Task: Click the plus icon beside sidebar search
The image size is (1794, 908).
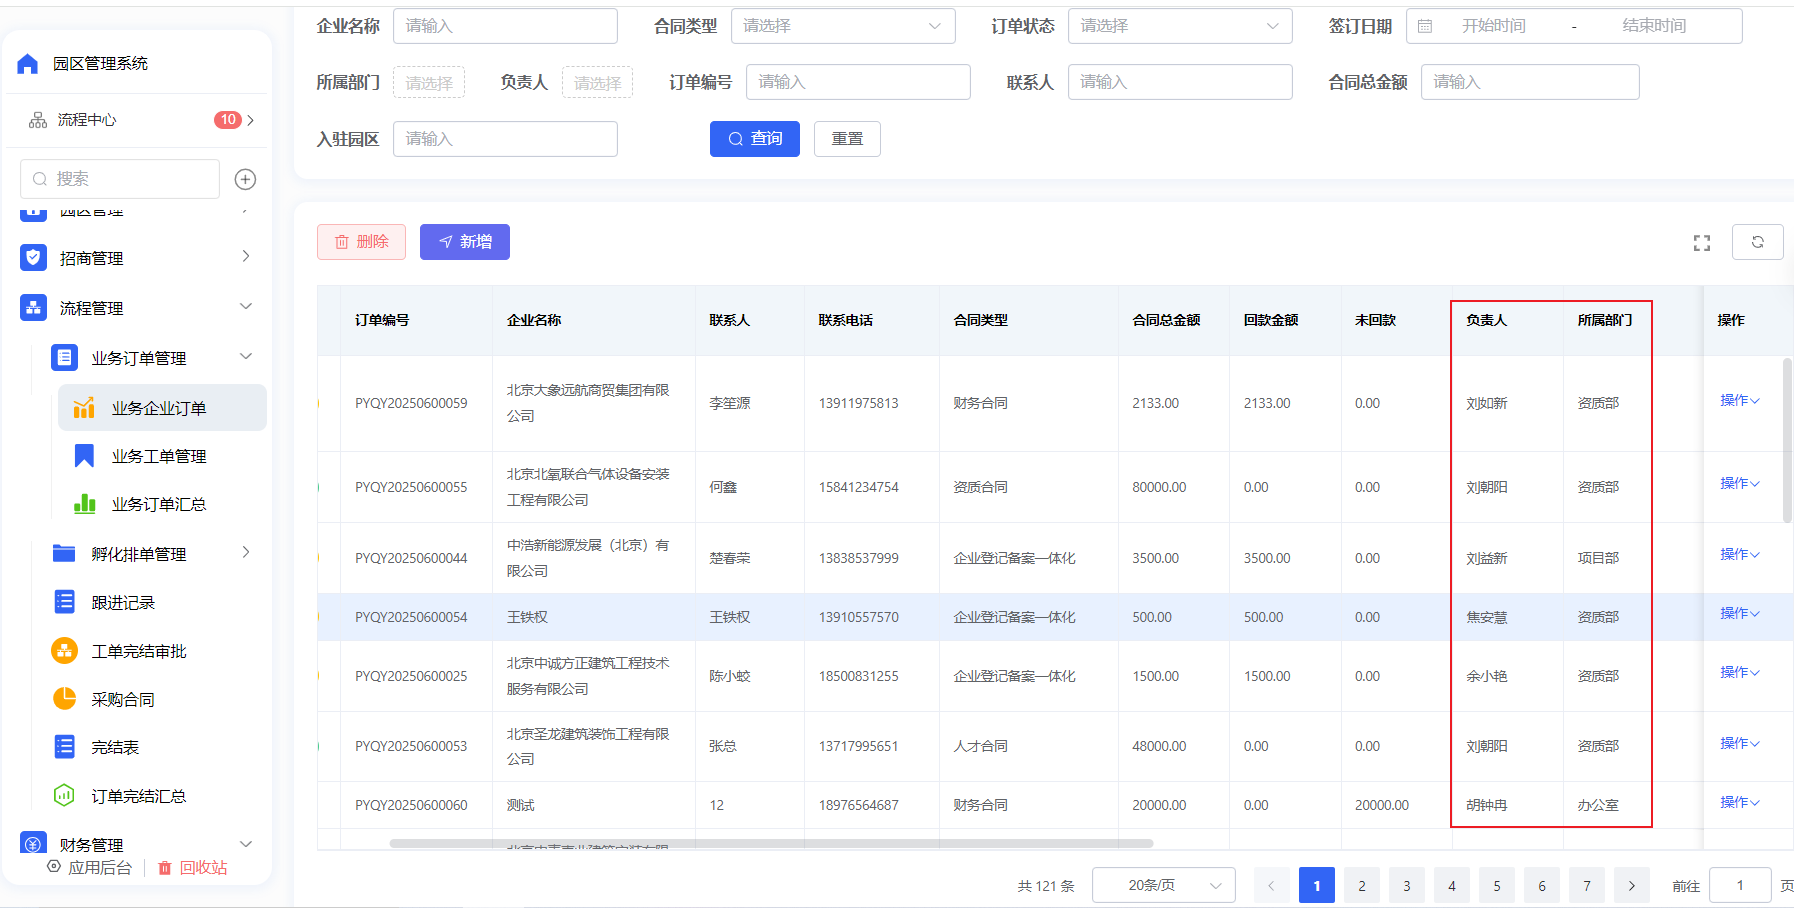Action: (x=245, y=179)
